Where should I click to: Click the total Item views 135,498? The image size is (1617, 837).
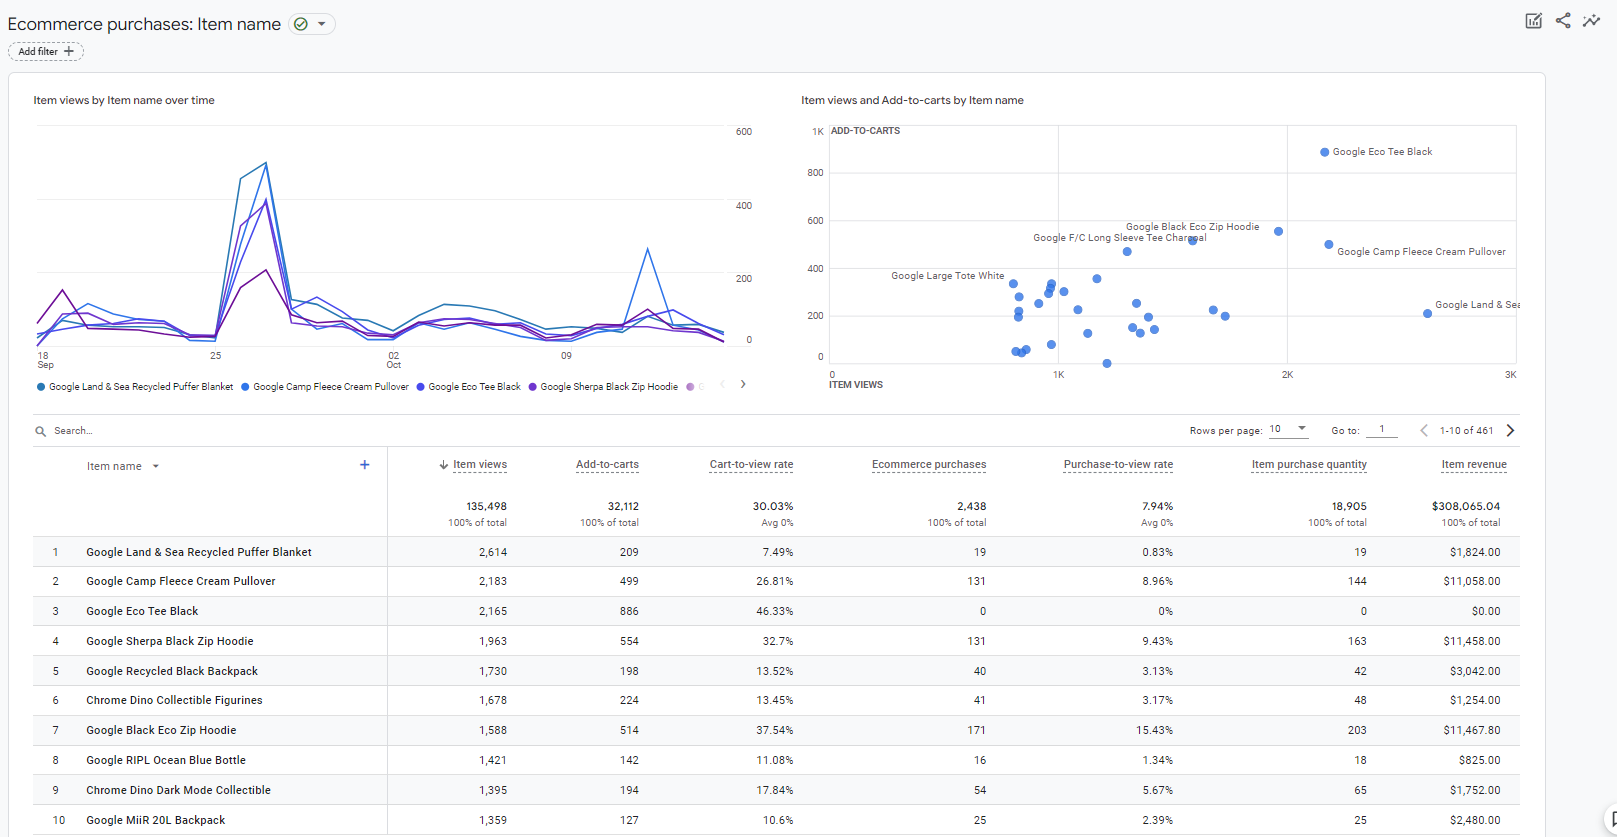point(486,506)
